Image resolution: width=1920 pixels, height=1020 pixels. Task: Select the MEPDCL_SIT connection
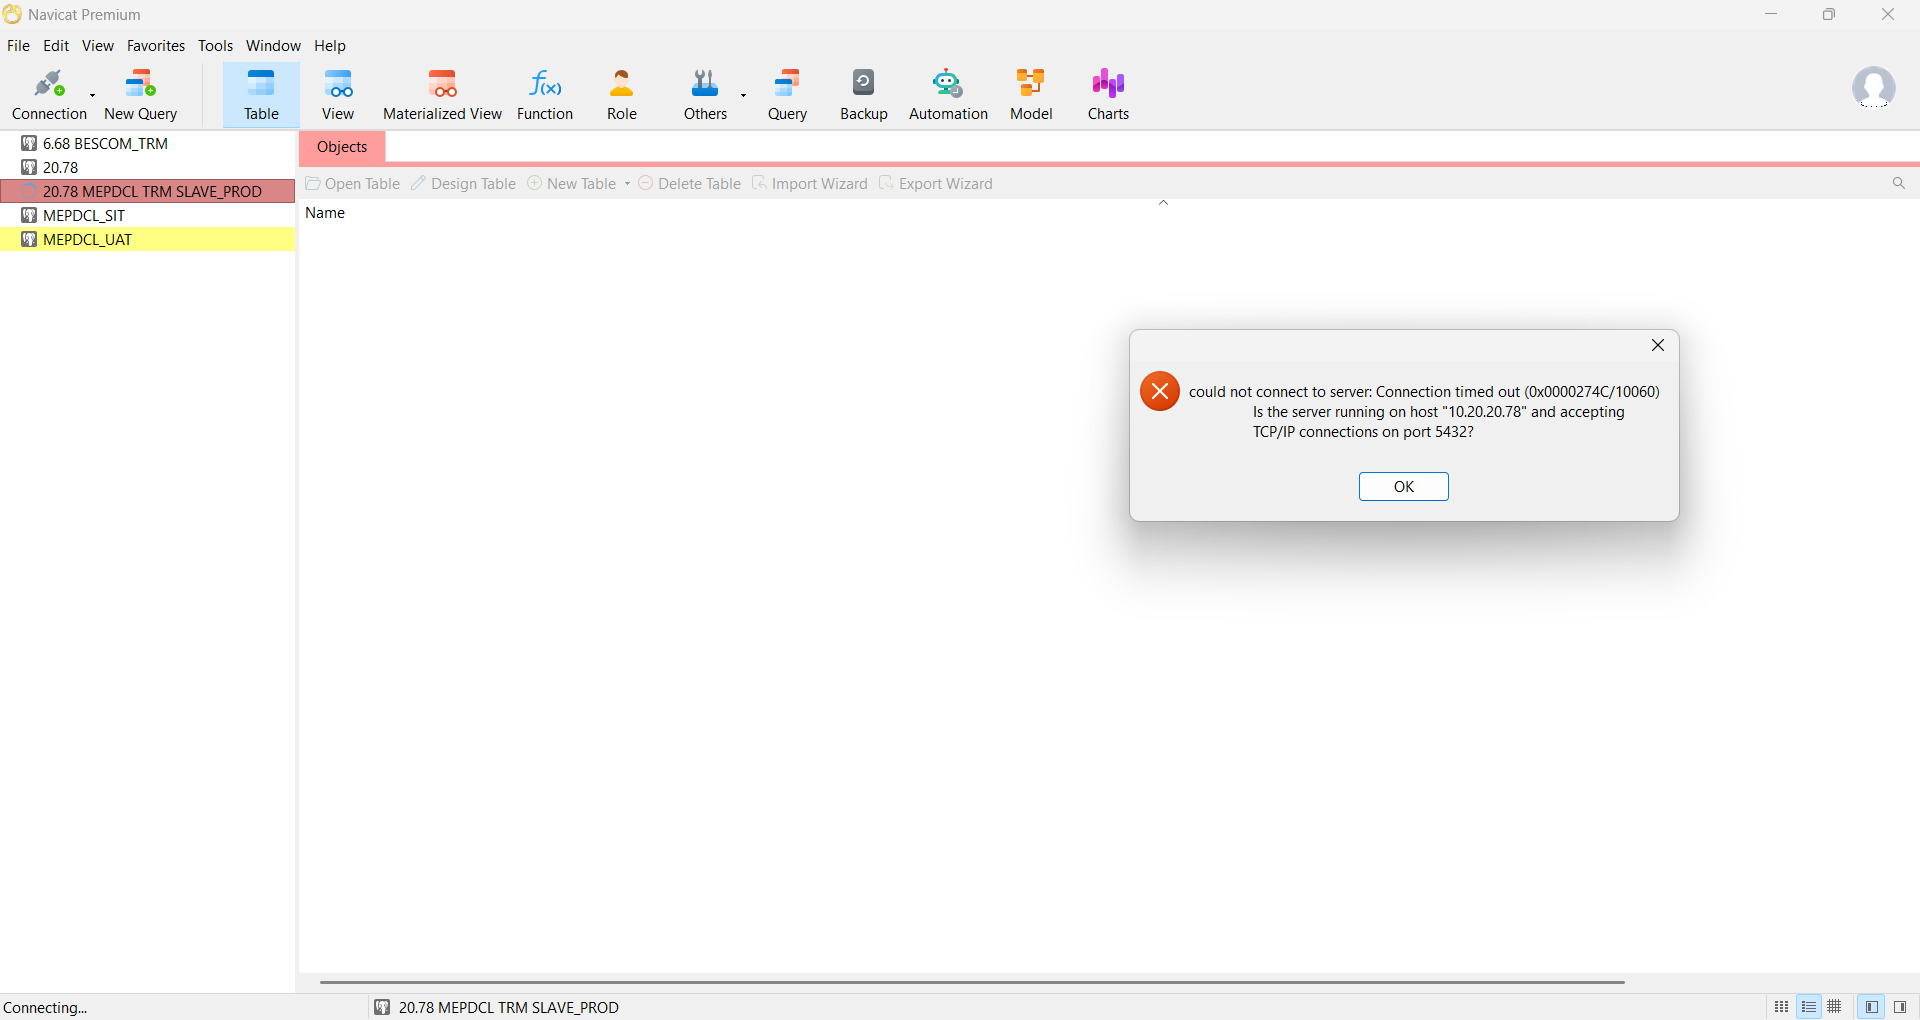pos(148,216)
